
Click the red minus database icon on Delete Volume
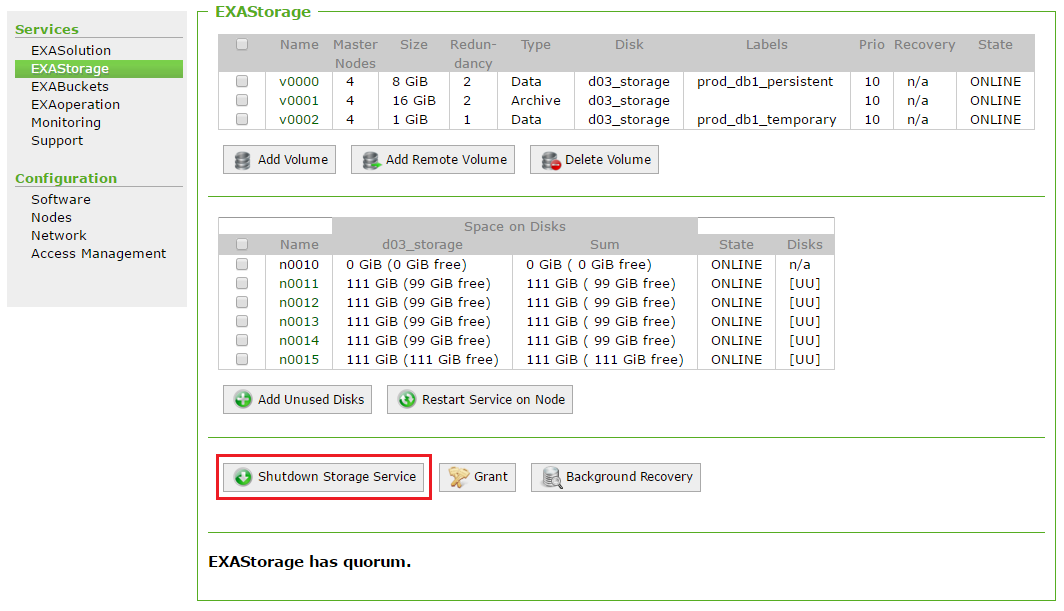pyautogui.click(x=551, y=160)
